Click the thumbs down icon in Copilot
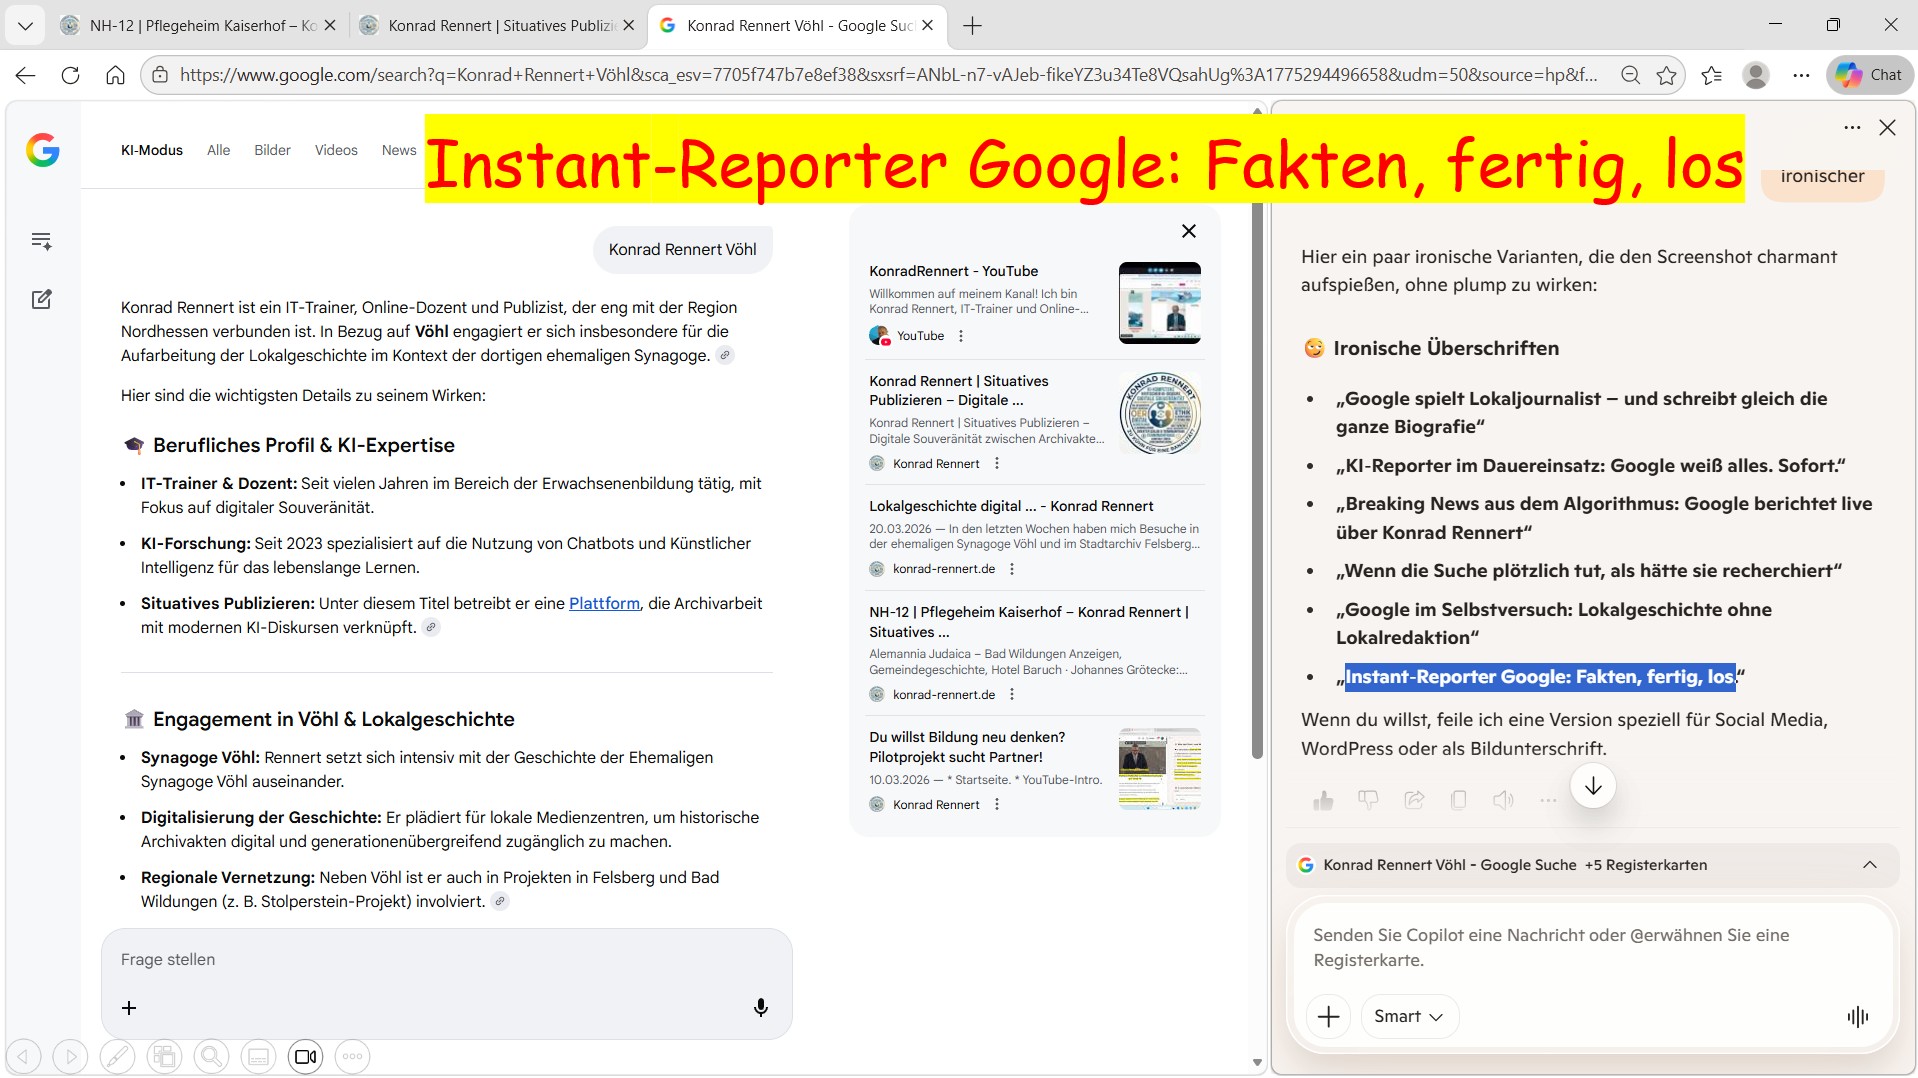 coord(1368,800)
